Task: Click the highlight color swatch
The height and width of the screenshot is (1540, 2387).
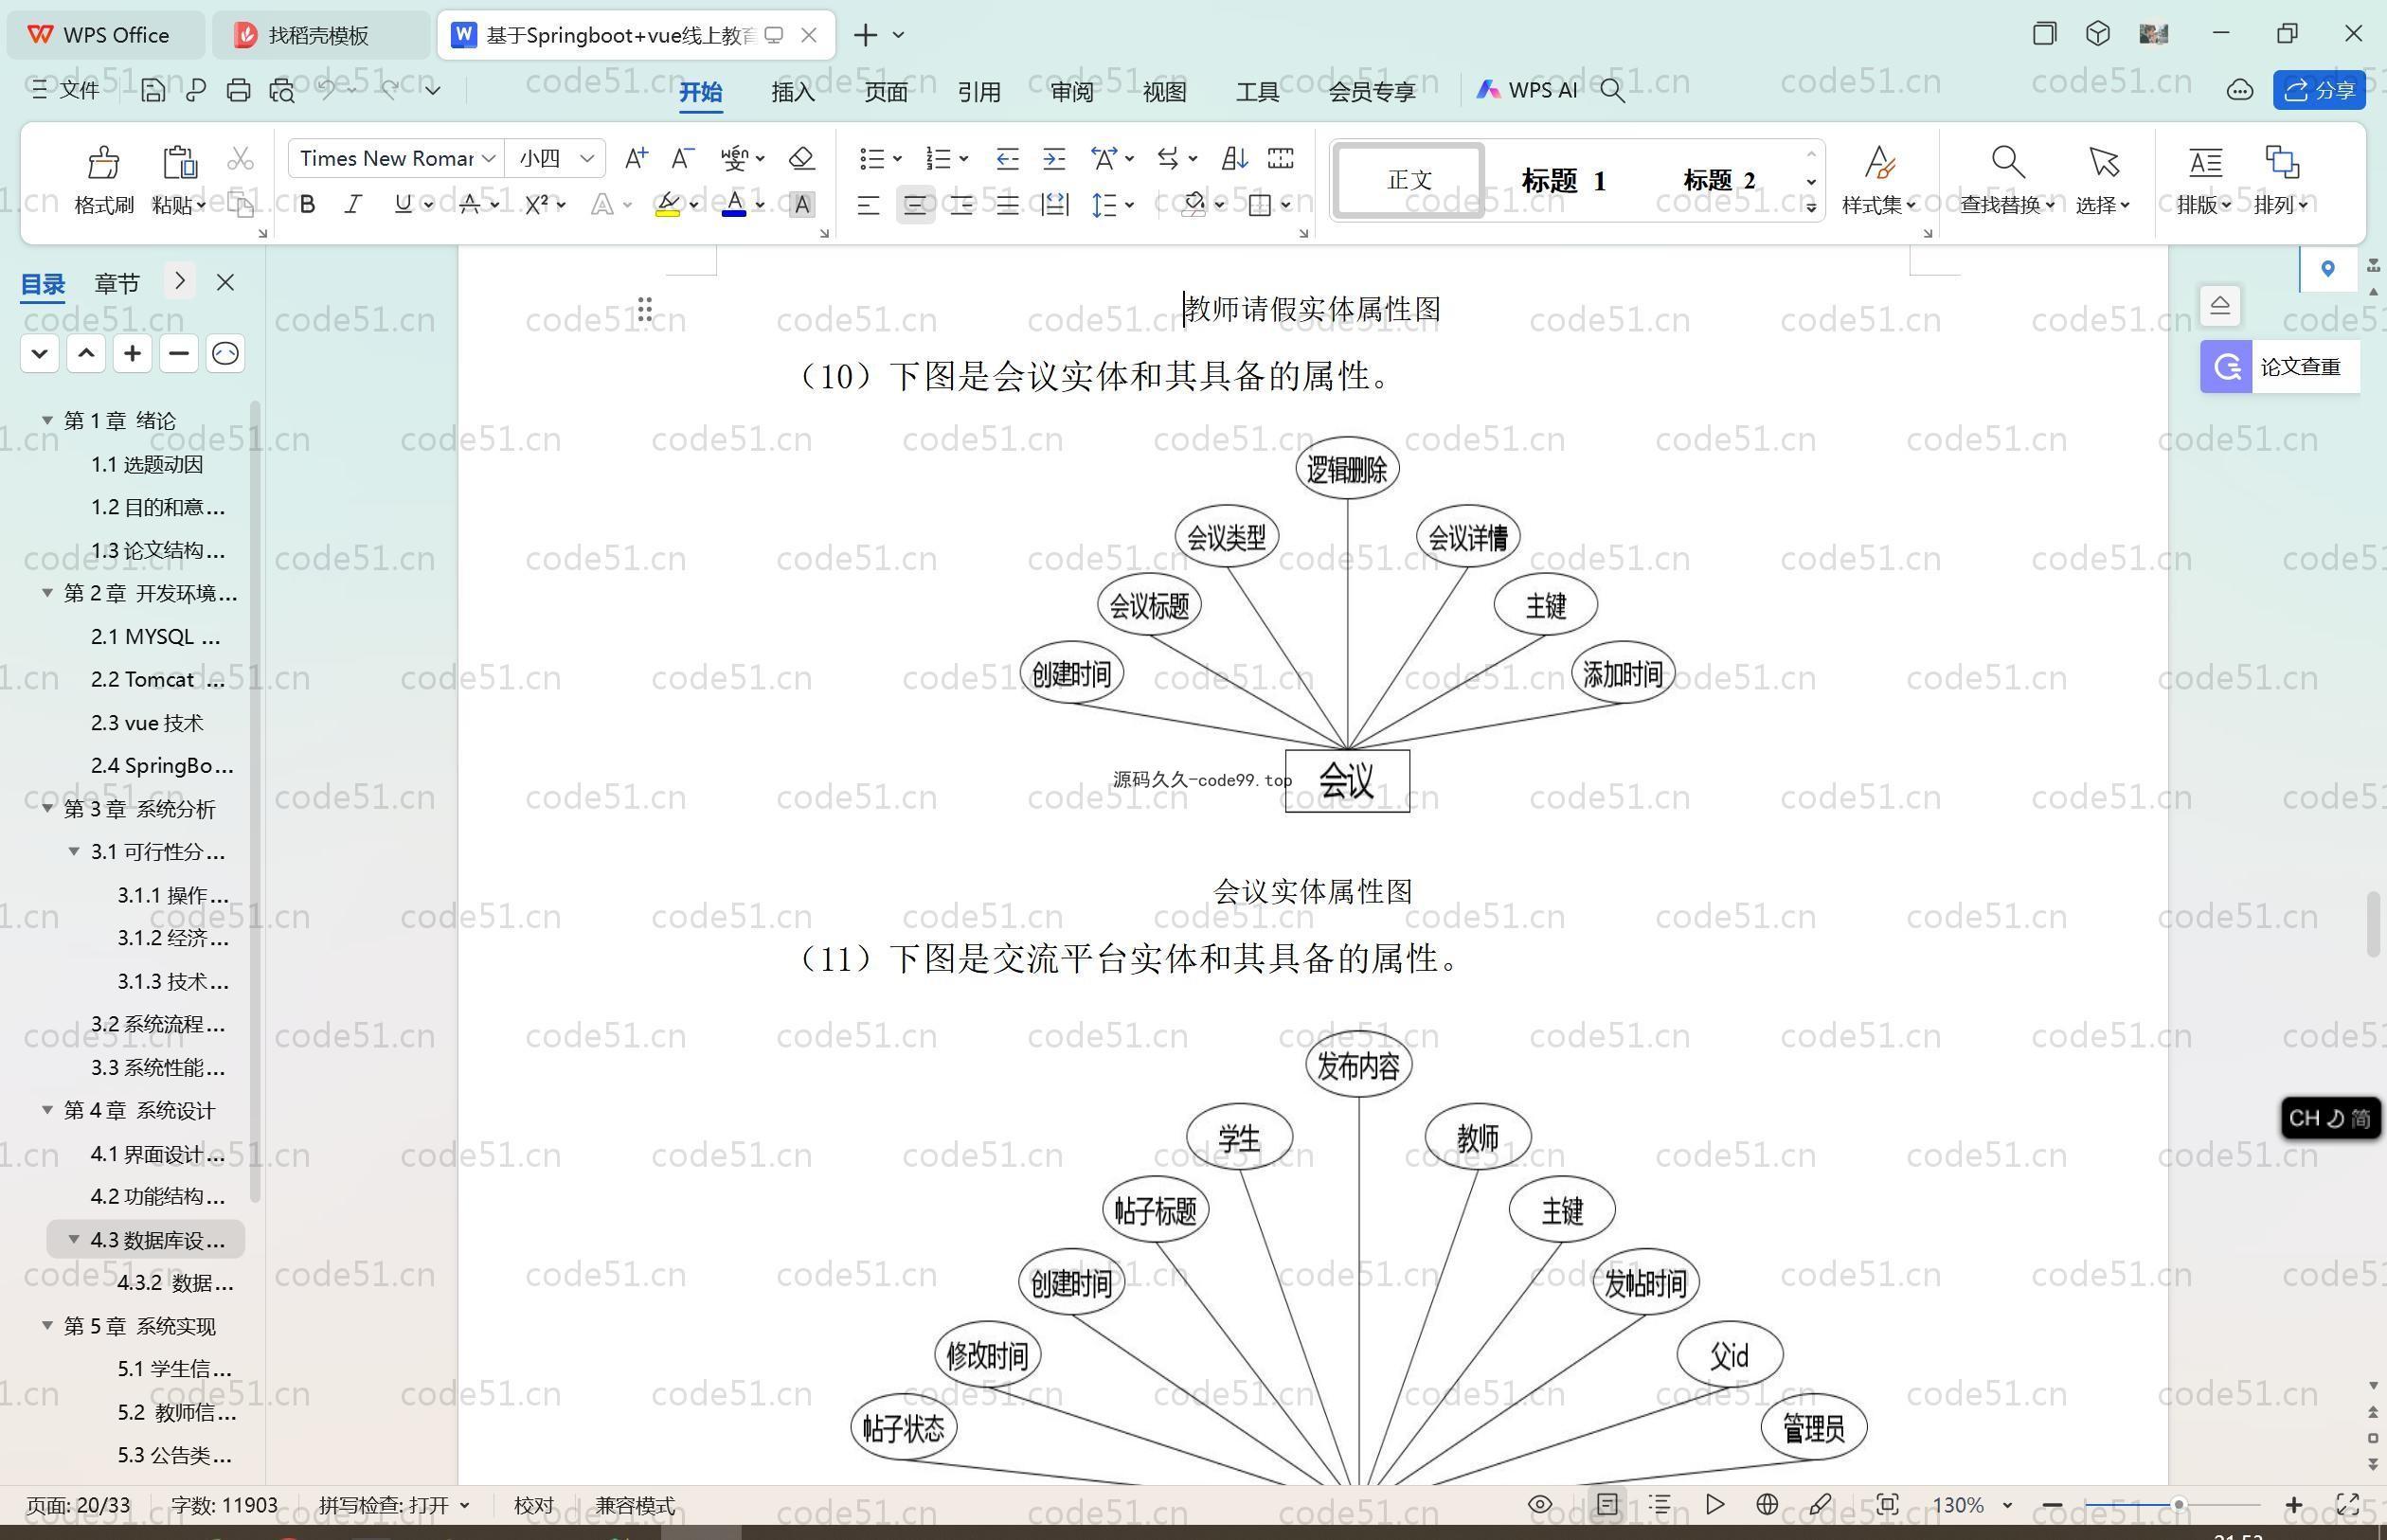Action: click(x=668, y=205)
